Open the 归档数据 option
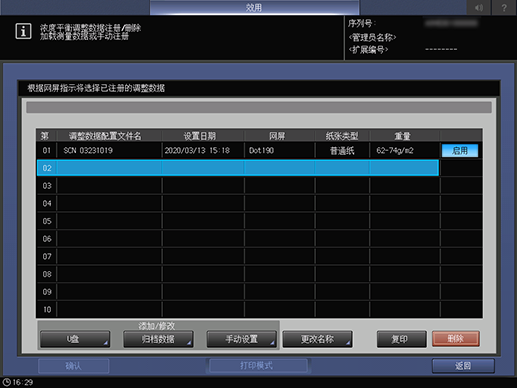Screen dimensions: 517x388 (158, 339)
